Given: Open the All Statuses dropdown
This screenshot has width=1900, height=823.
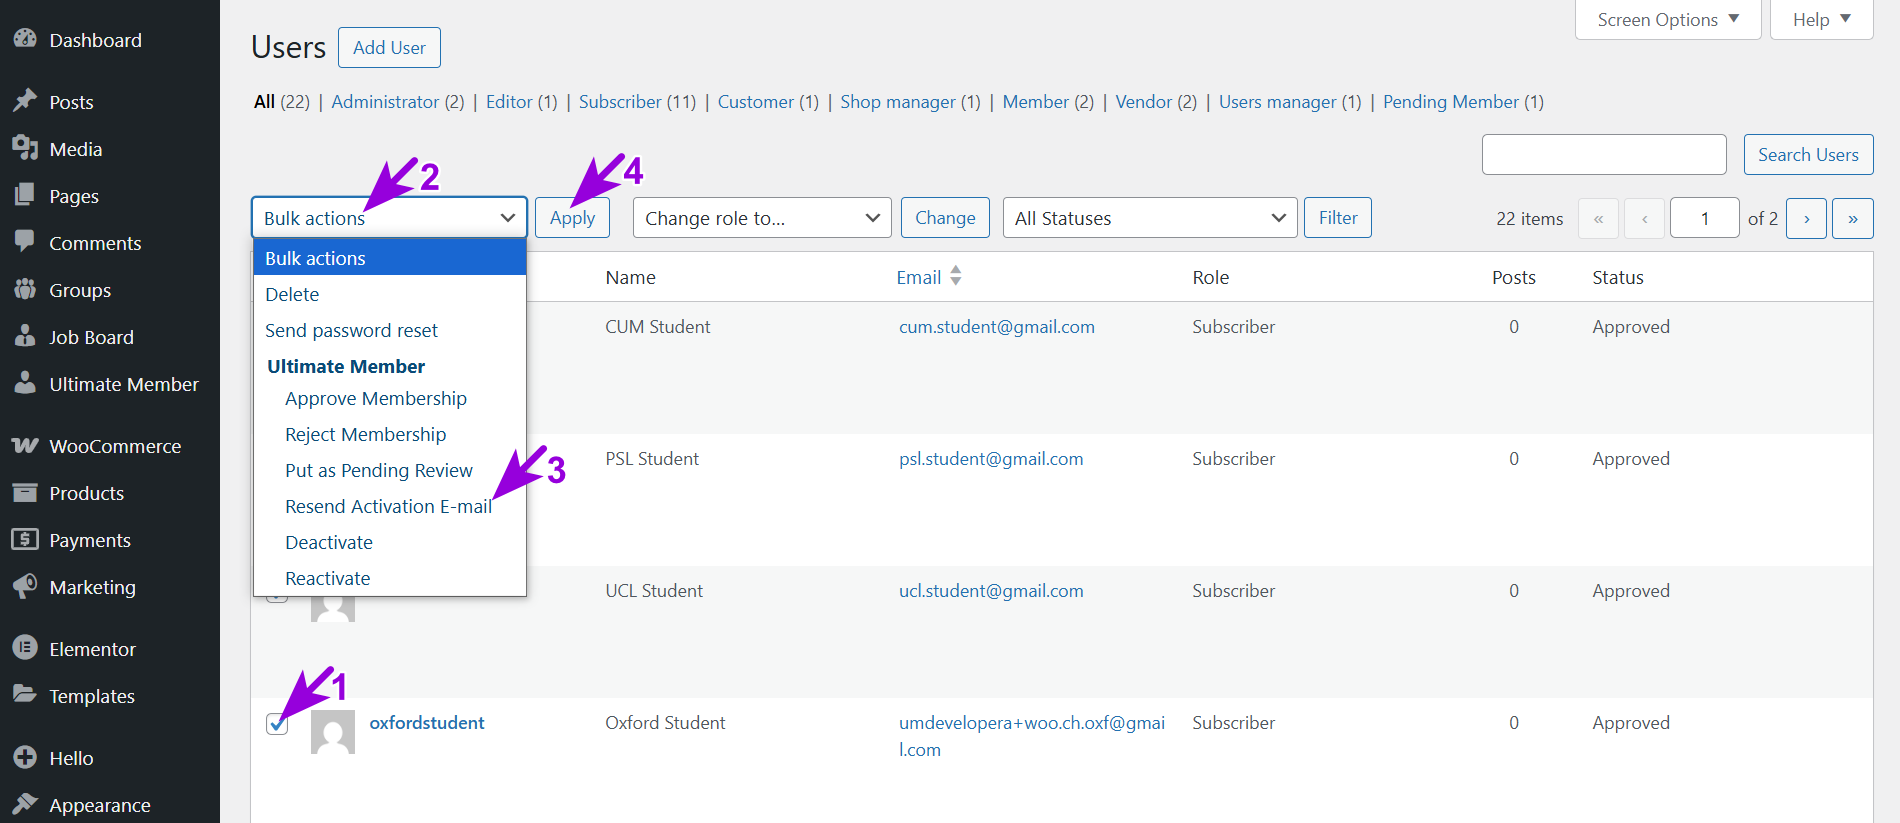Looking at the screenshot, I should [1150, 218].
